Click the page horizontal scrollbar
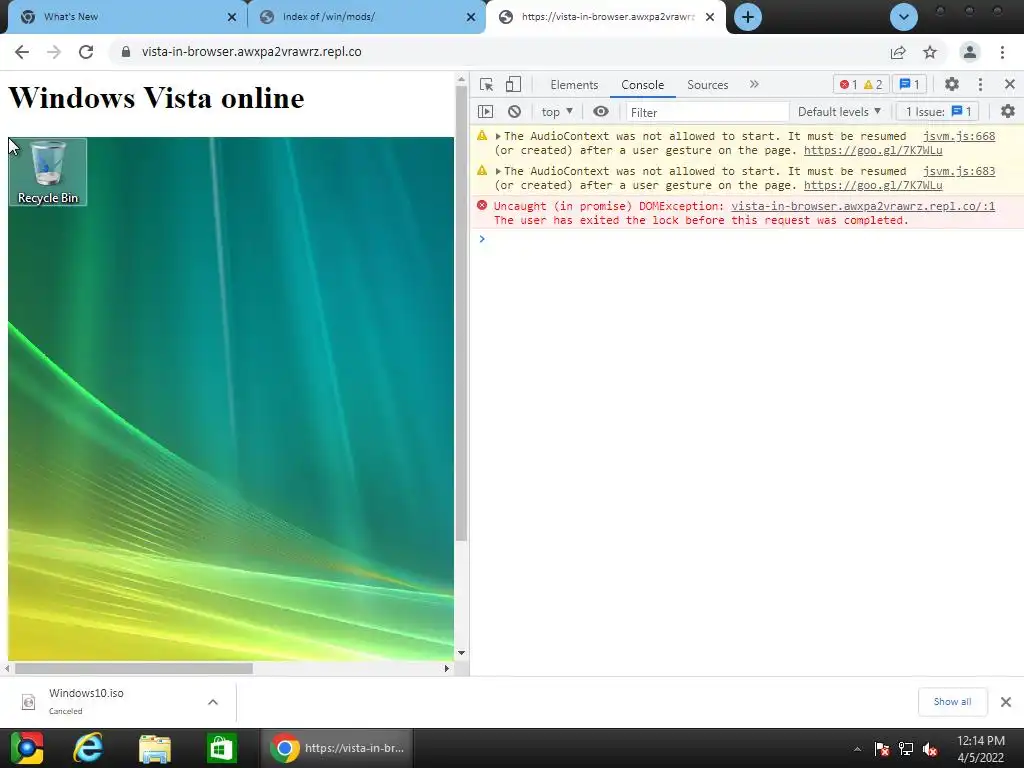 [134, 668]
